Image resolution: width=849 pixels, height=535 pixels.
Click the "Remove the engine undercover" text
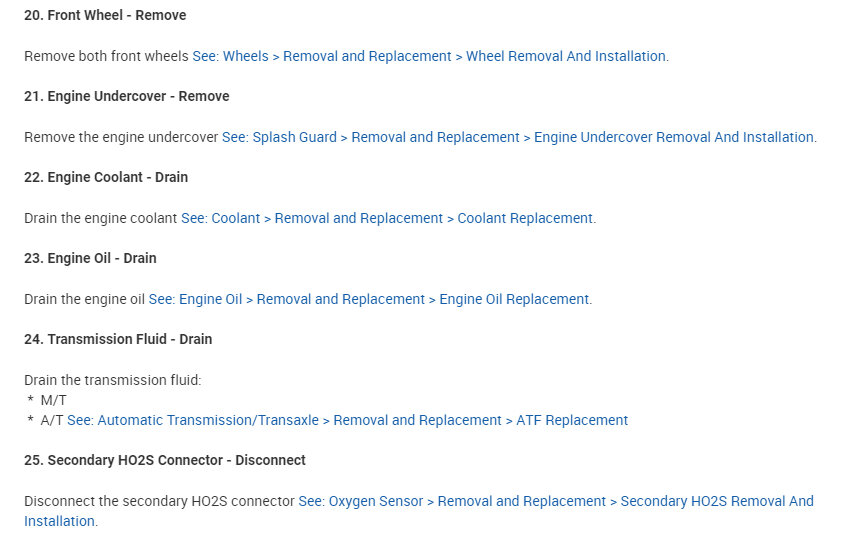click(121, 137)
